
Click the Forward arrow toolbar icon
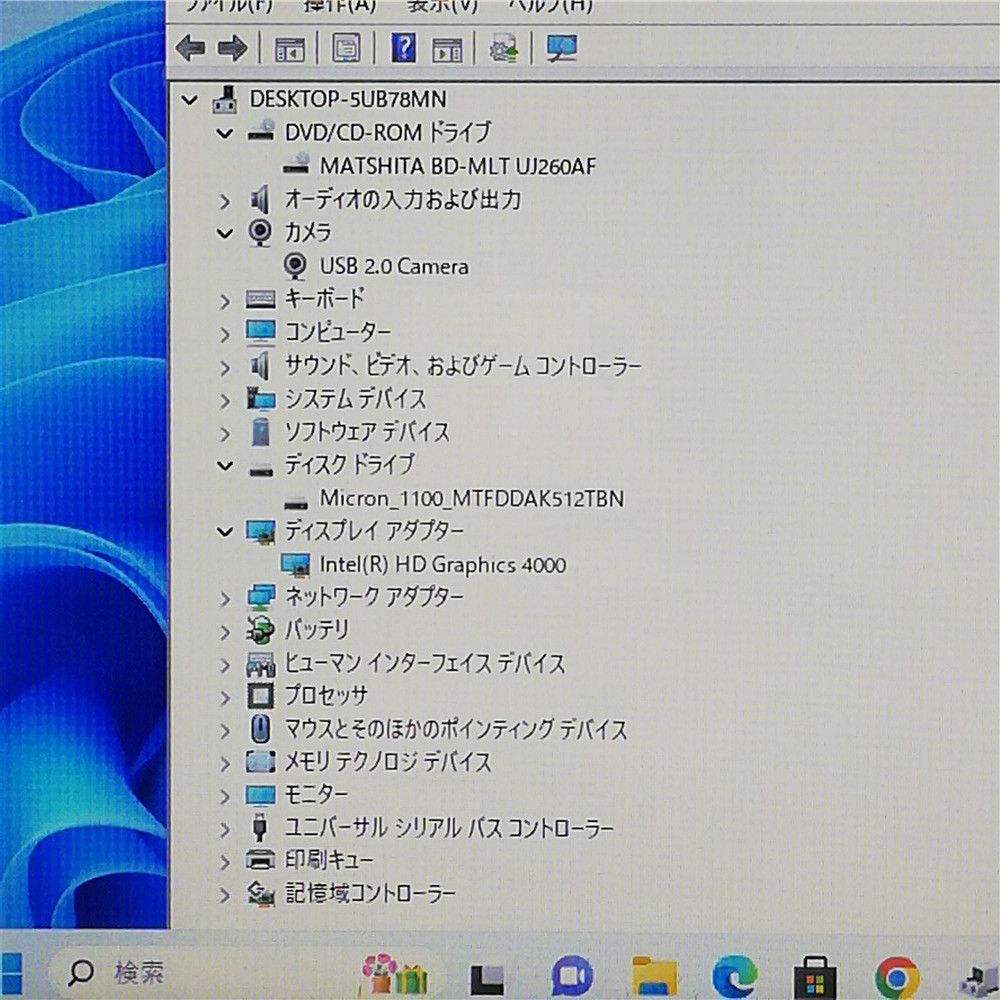[x=232, y=48]
